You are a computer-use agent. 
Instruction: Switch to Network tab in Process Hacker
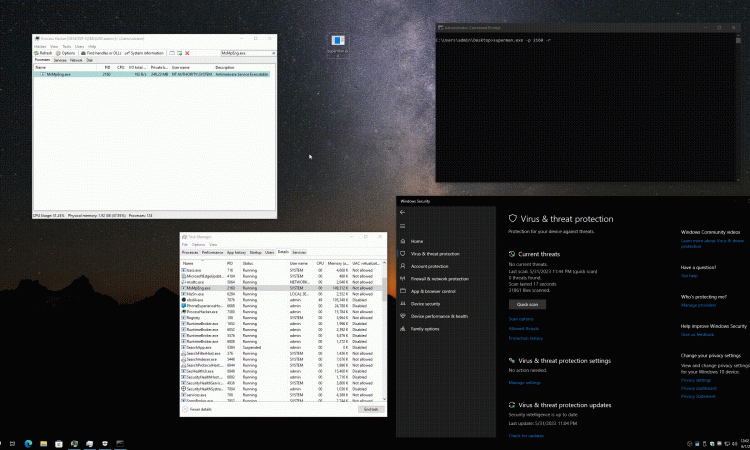click(76, 60)
